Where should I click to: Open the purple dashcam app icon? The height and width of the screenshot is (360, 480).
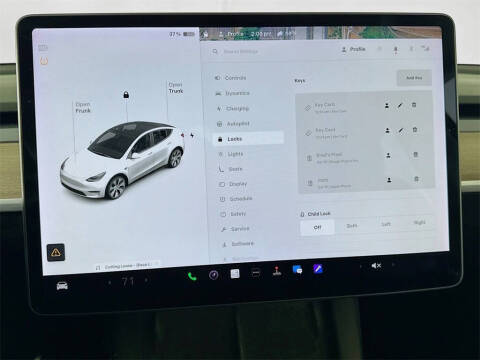pos(214,275)
